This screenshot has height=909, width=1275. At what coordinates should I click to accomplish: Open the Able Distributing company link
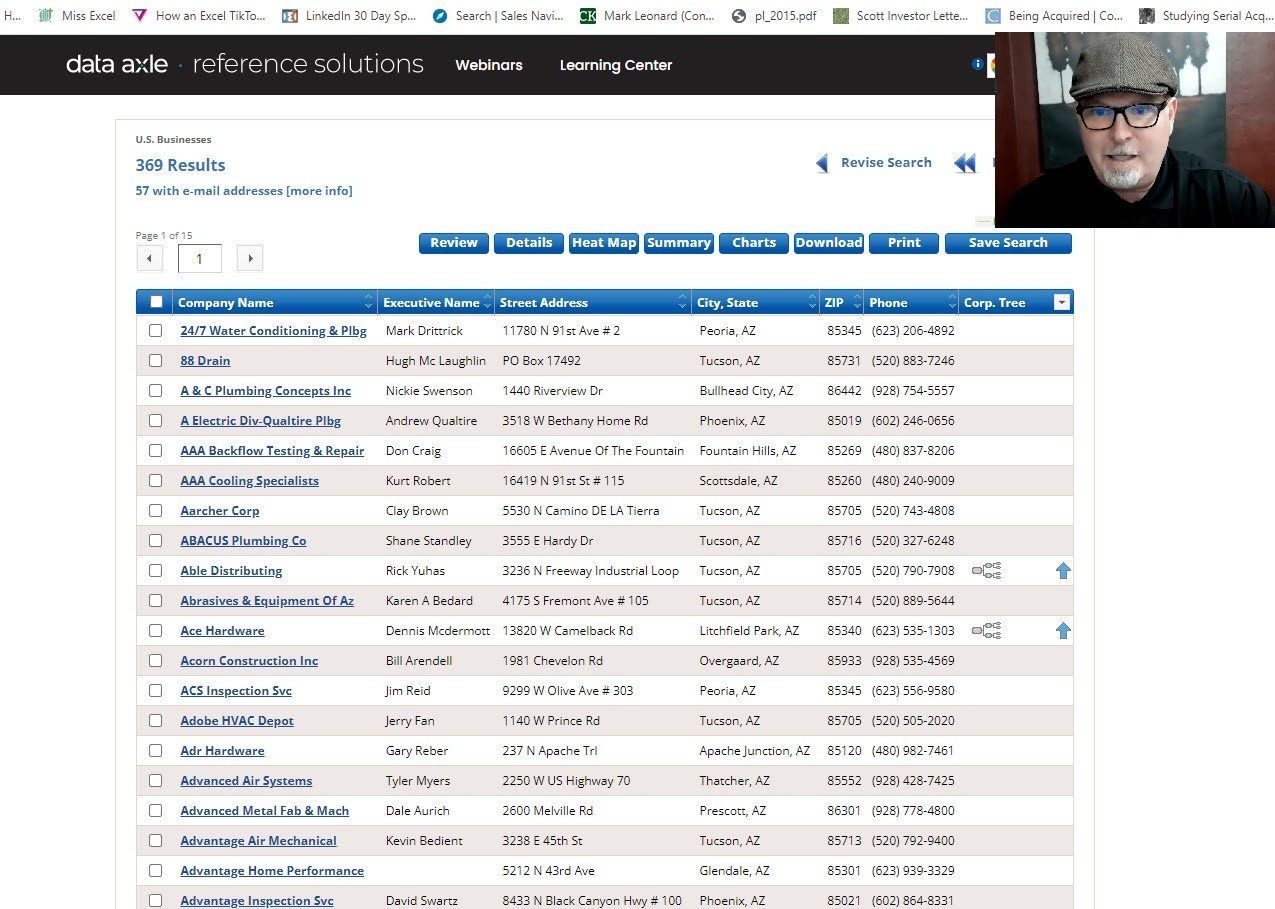[231, 571]
